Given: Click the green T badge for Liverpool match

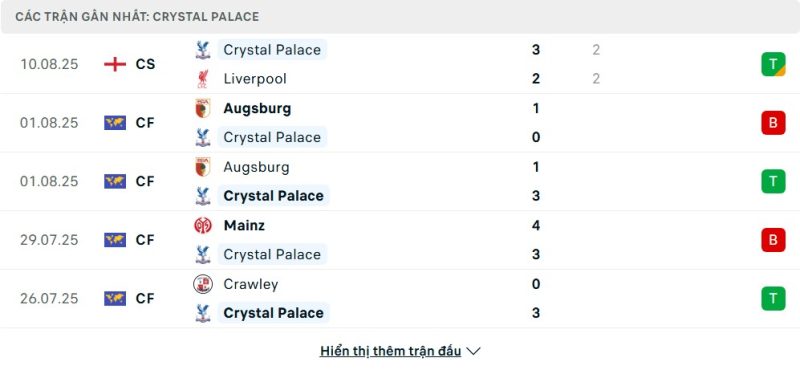Looking at the screenshot, I should (x=773, y=64).
